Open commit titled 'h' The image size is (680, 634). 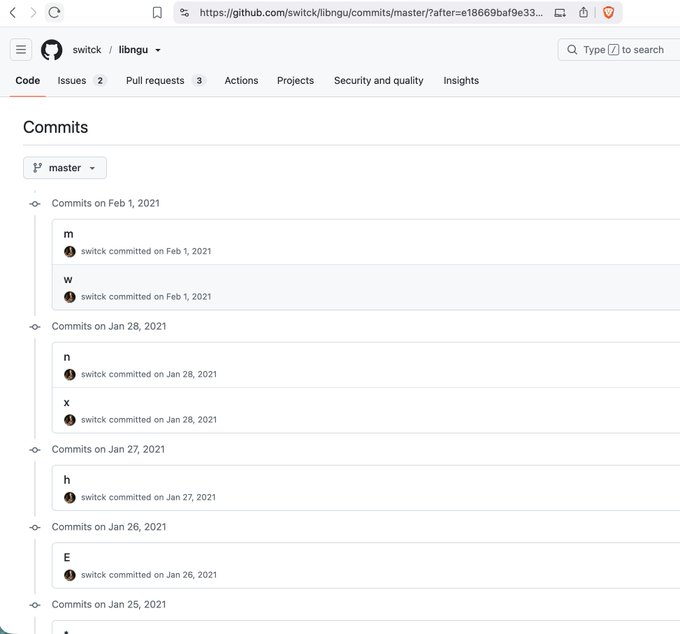tap(67, 480)
